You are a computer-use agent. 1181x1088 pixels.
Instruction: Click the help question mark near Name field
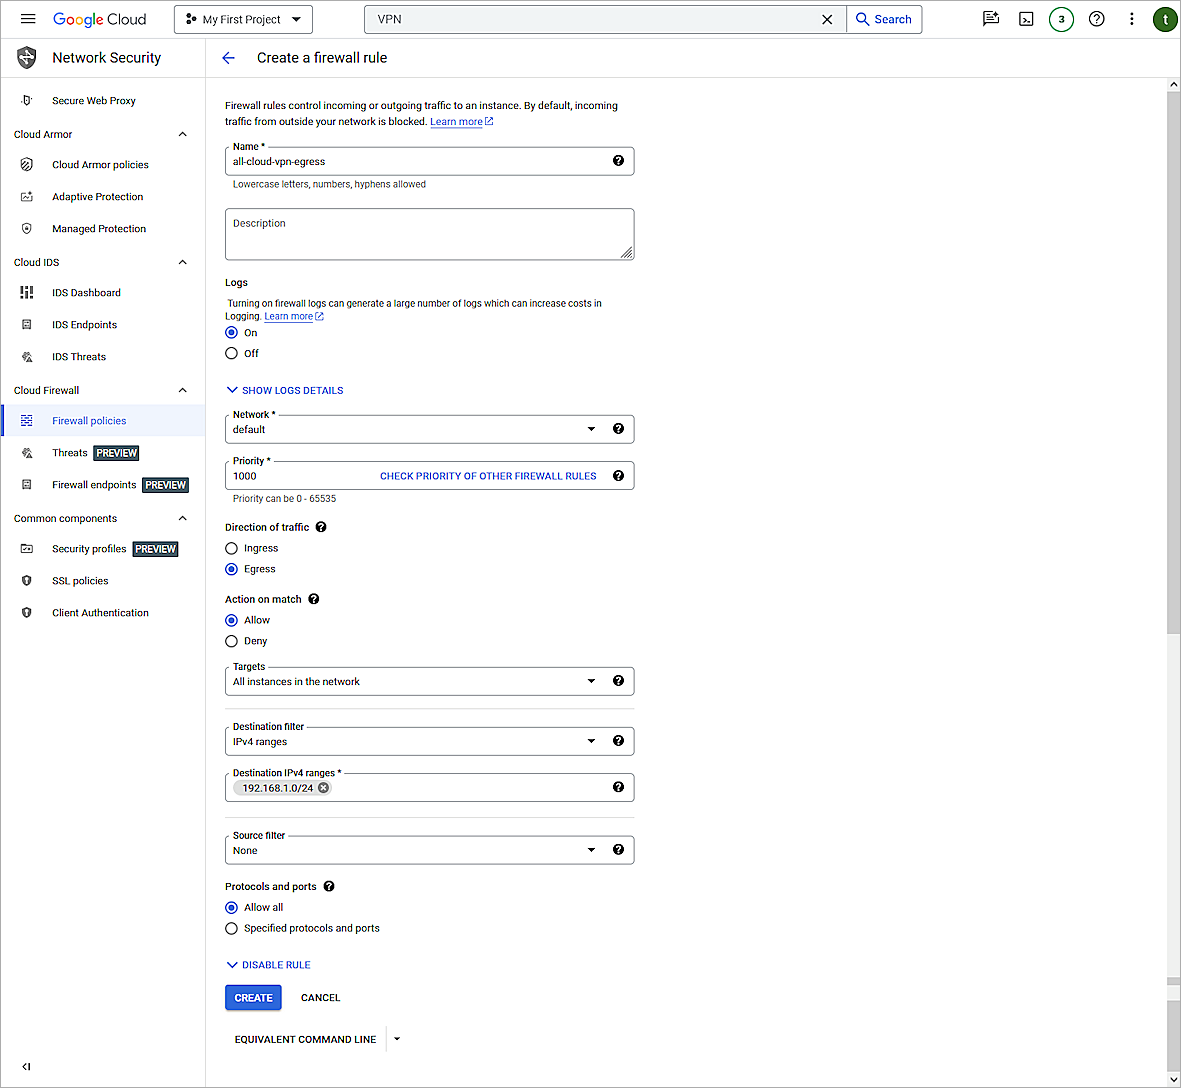coord(618,160)
